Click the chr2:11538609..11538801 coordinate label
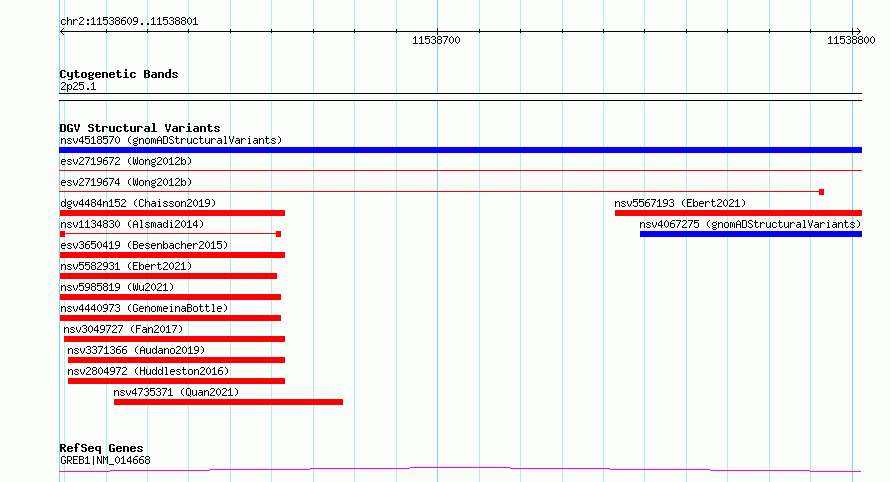Image resolution: width=890 pixels, height=482 pixels. (129, 22)
